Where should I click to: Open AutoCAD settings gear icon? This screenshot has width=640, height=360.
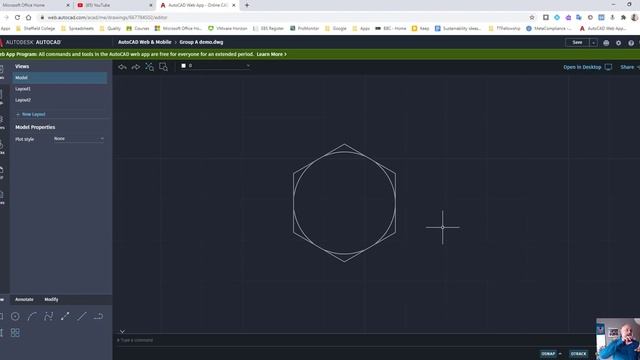point(618,43)
